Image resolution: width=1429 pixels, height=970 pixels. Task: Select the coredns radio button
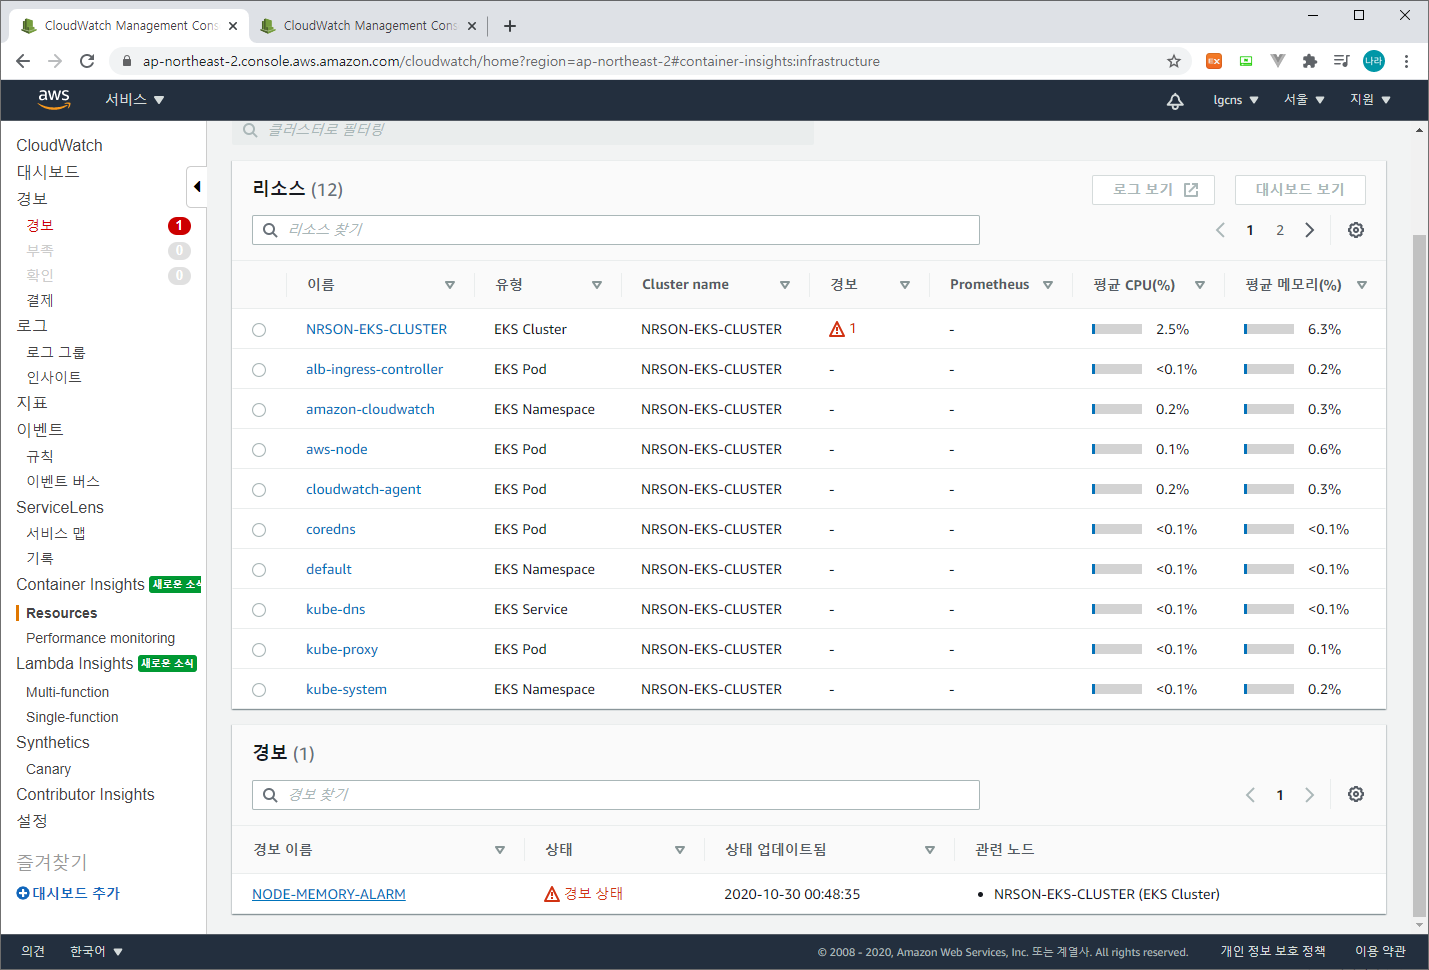259,530
